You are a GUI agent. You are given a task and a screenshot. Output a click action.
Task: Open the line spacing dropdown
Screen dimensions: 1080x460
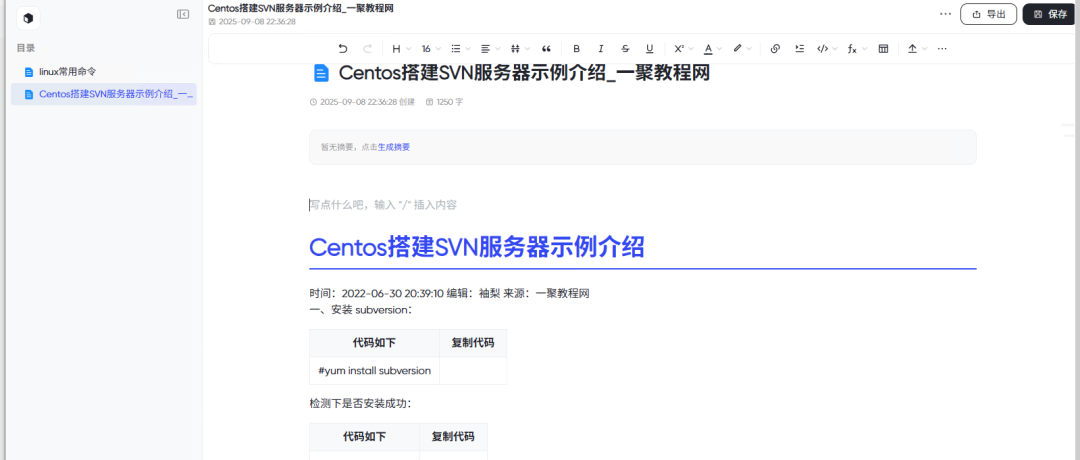pos(520,49)
